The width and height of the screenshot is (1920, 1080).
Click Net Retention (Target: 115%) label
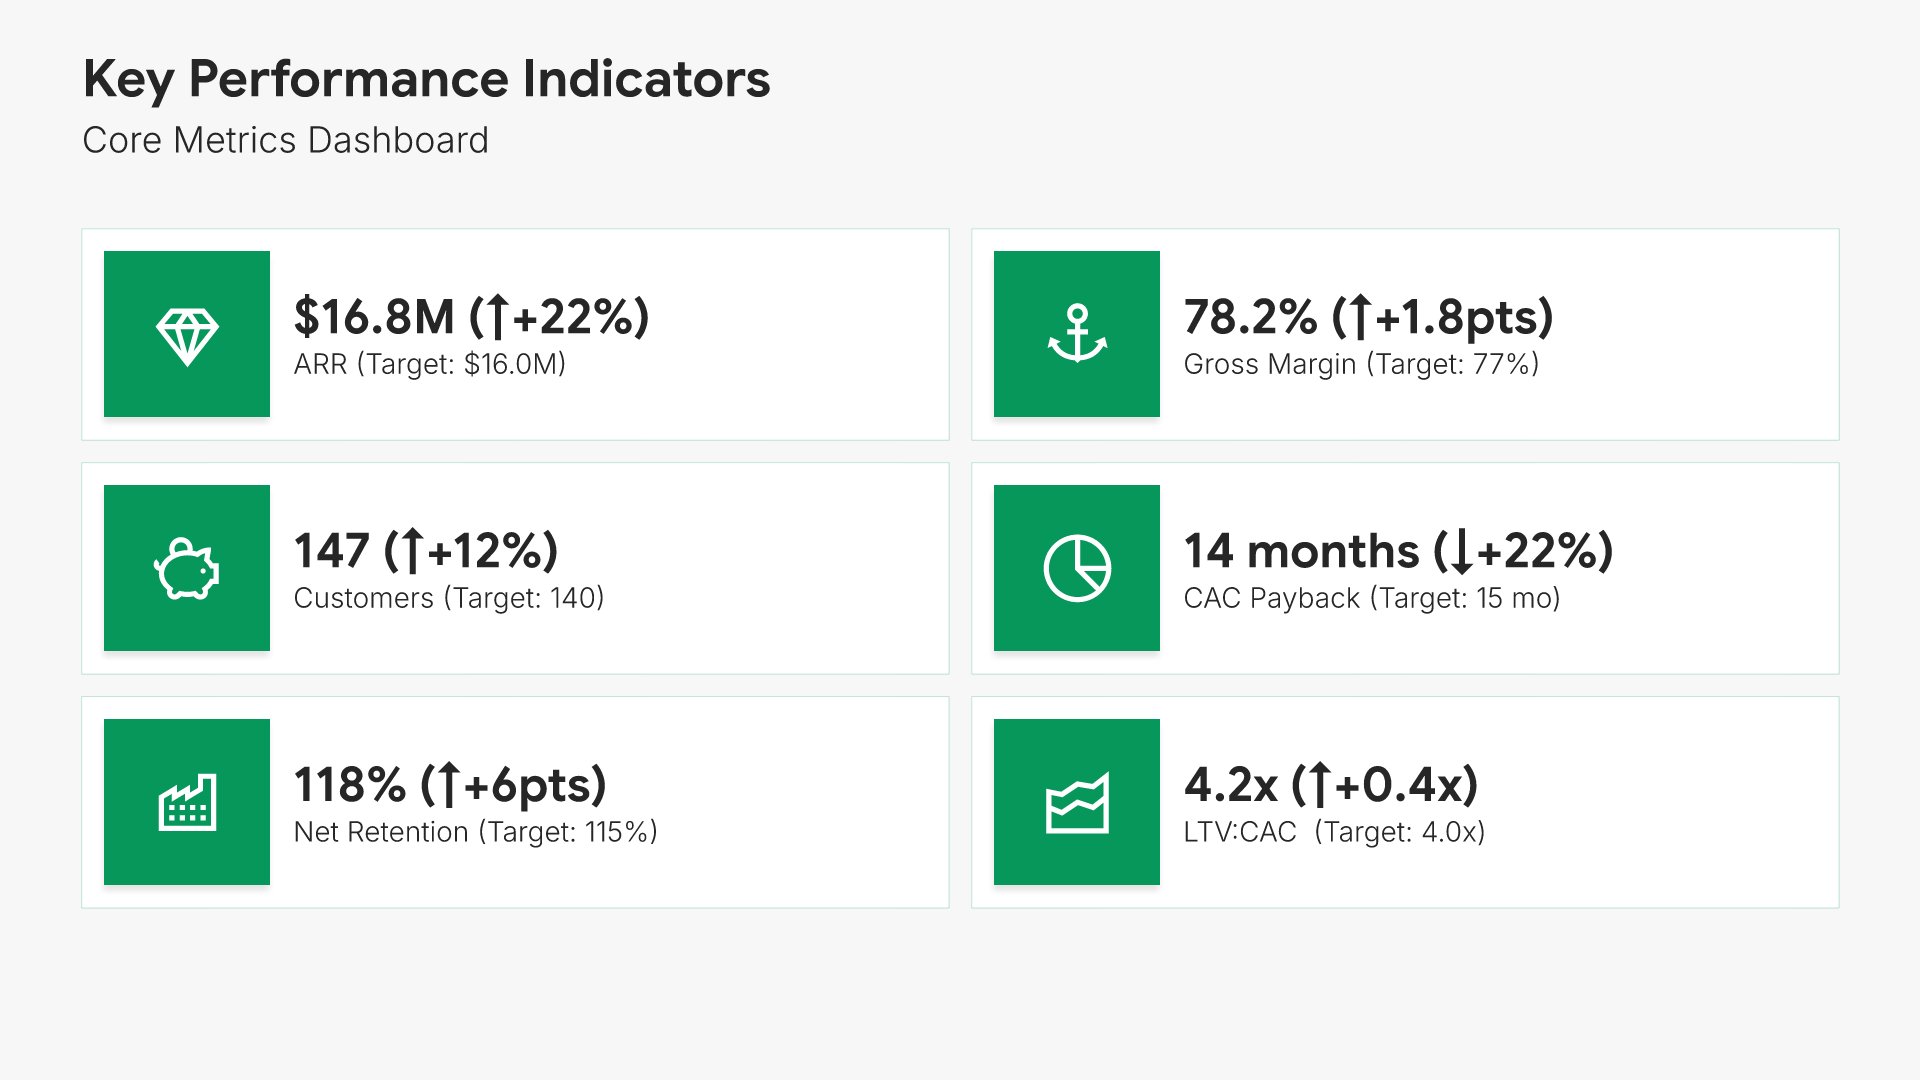click(475, 832)
